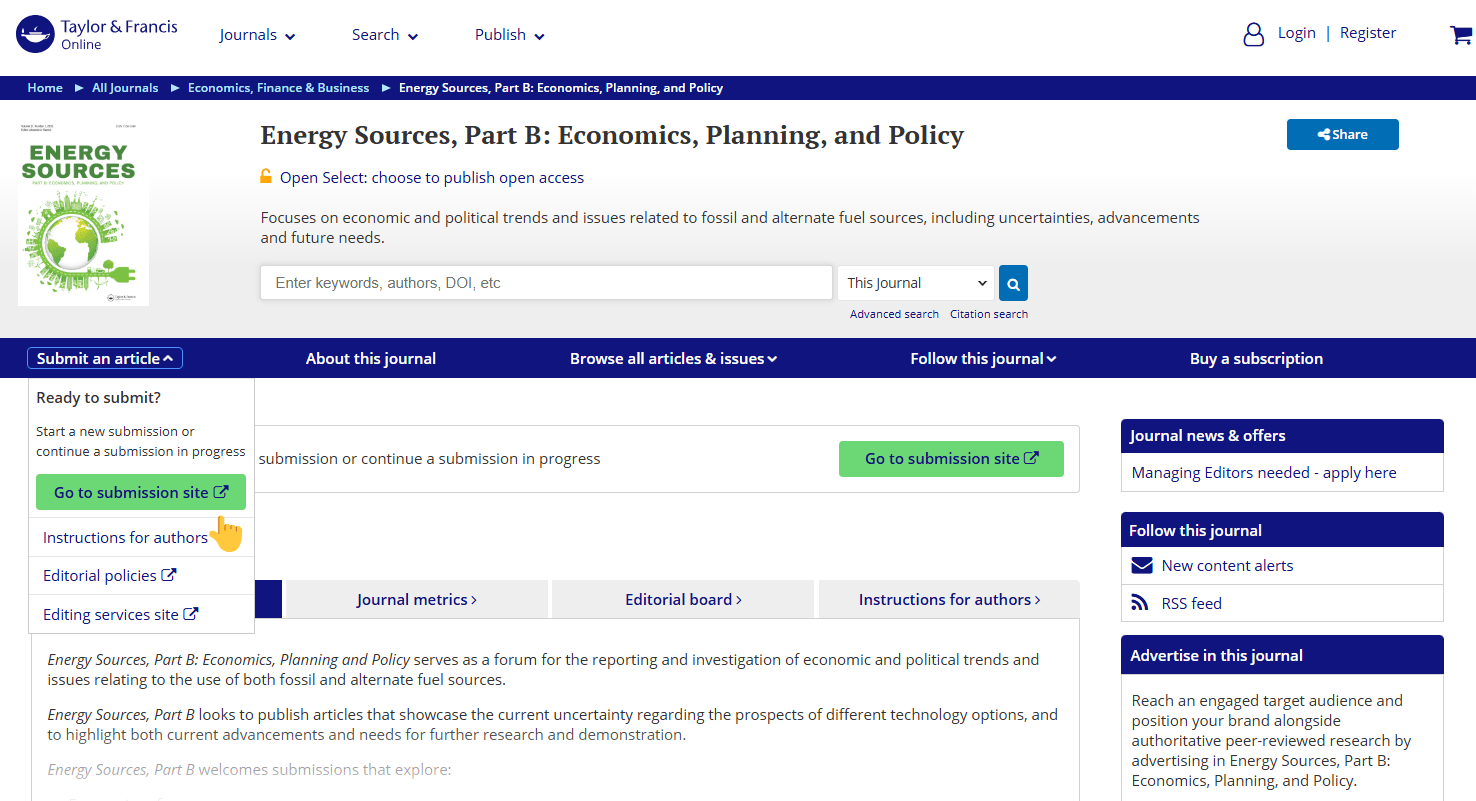Select Instructions for authors in dropdown menu
Image resolution: width=1476 pixels, height=801 pixels.
pyautogui.click(x=126, y=538)
